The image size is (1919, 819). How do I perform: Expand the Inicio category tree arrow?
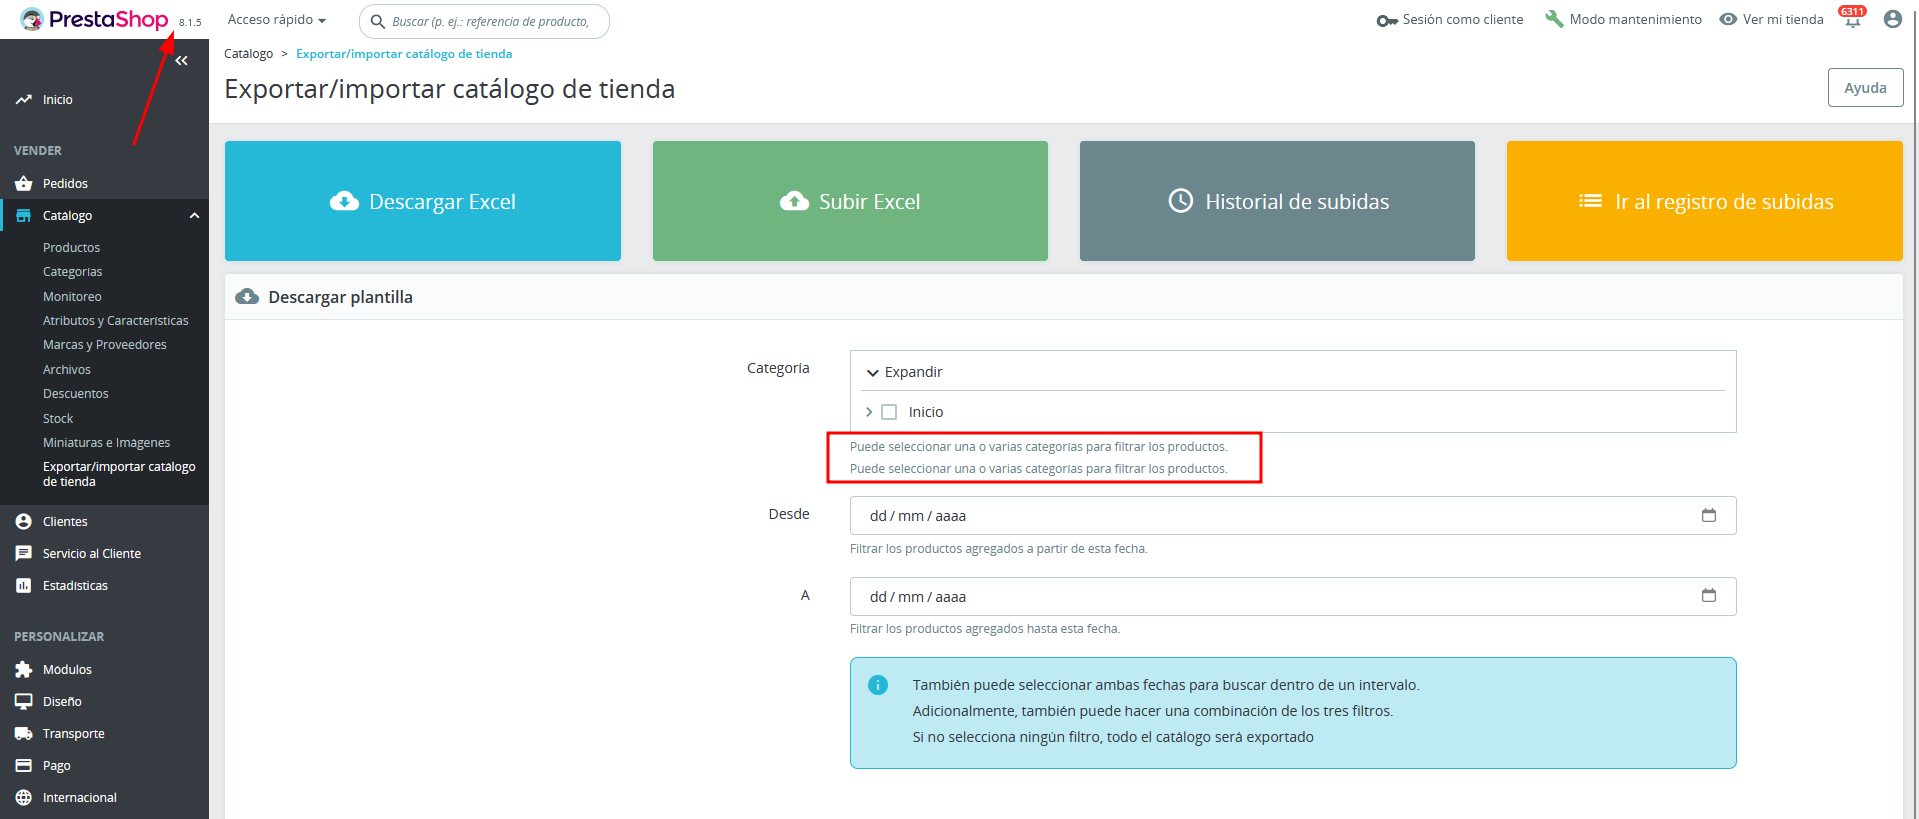tap(869, 412)
